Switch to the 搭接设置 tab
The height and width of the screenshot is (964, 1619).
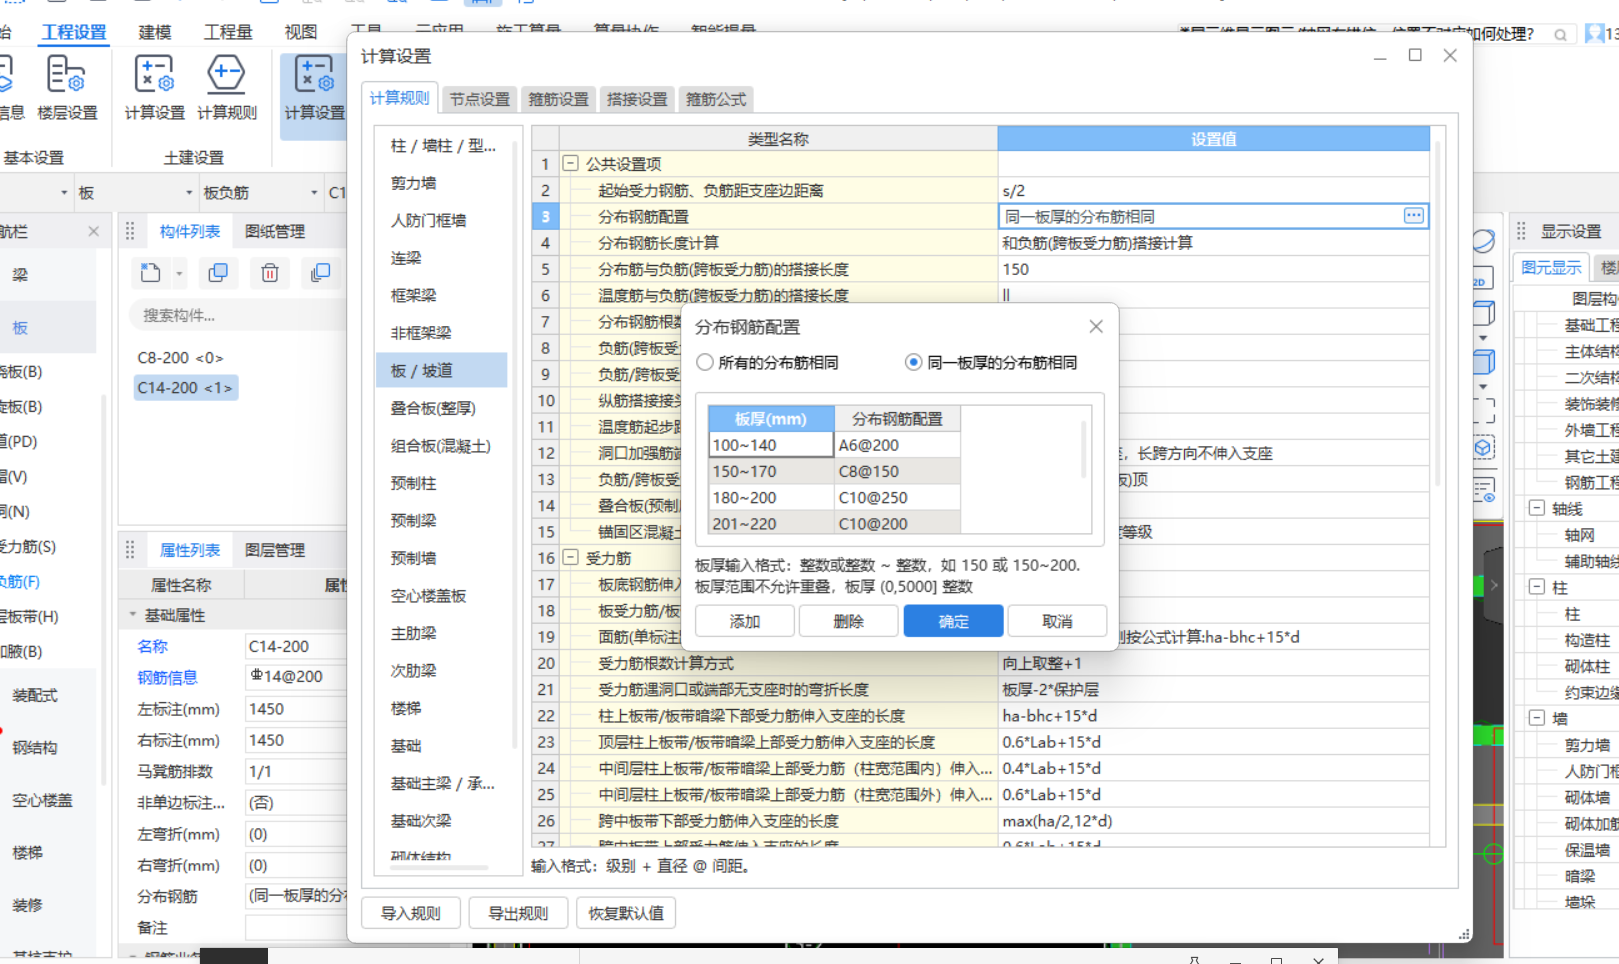tap(637, 99)
